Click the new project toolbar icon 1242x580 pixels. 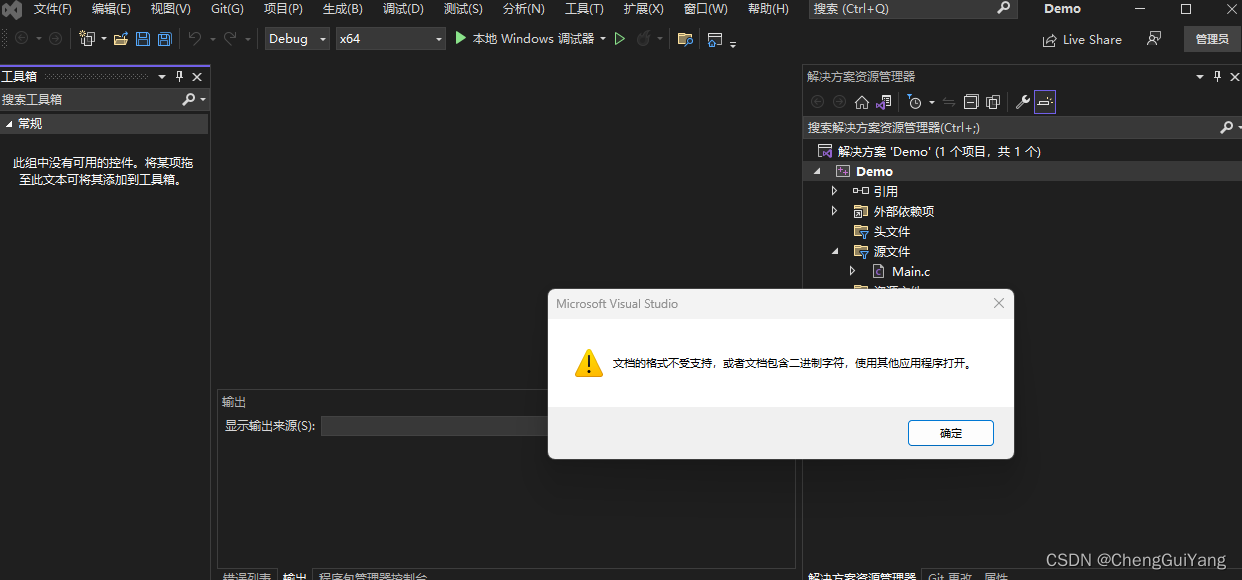(x=88, y=39)
